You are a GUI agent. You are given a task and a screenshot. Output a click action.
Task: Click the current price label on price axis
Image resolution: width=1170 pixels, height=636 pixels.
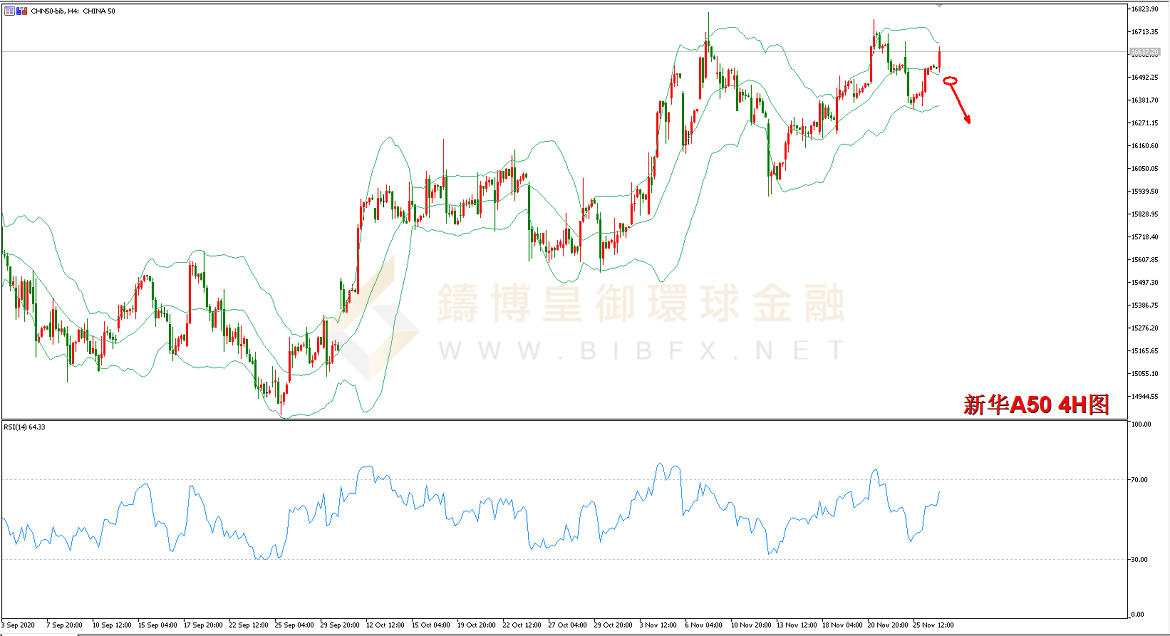pyautogui.click(x=1144, y=52)
